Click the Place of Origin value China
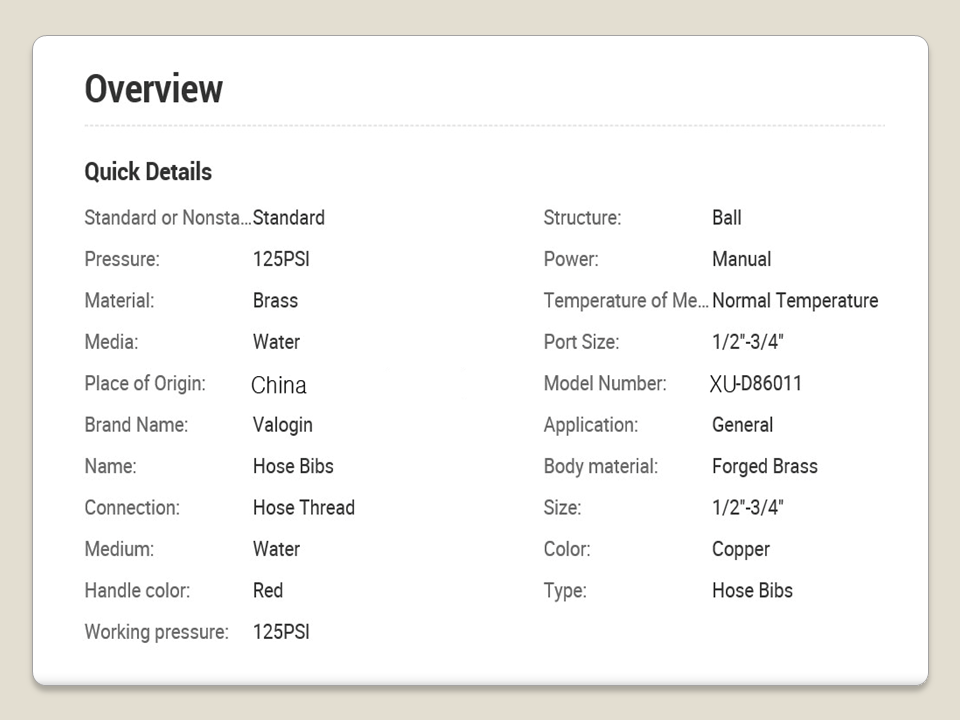Screen dimensions: 960x720 (x=278, y=385)
